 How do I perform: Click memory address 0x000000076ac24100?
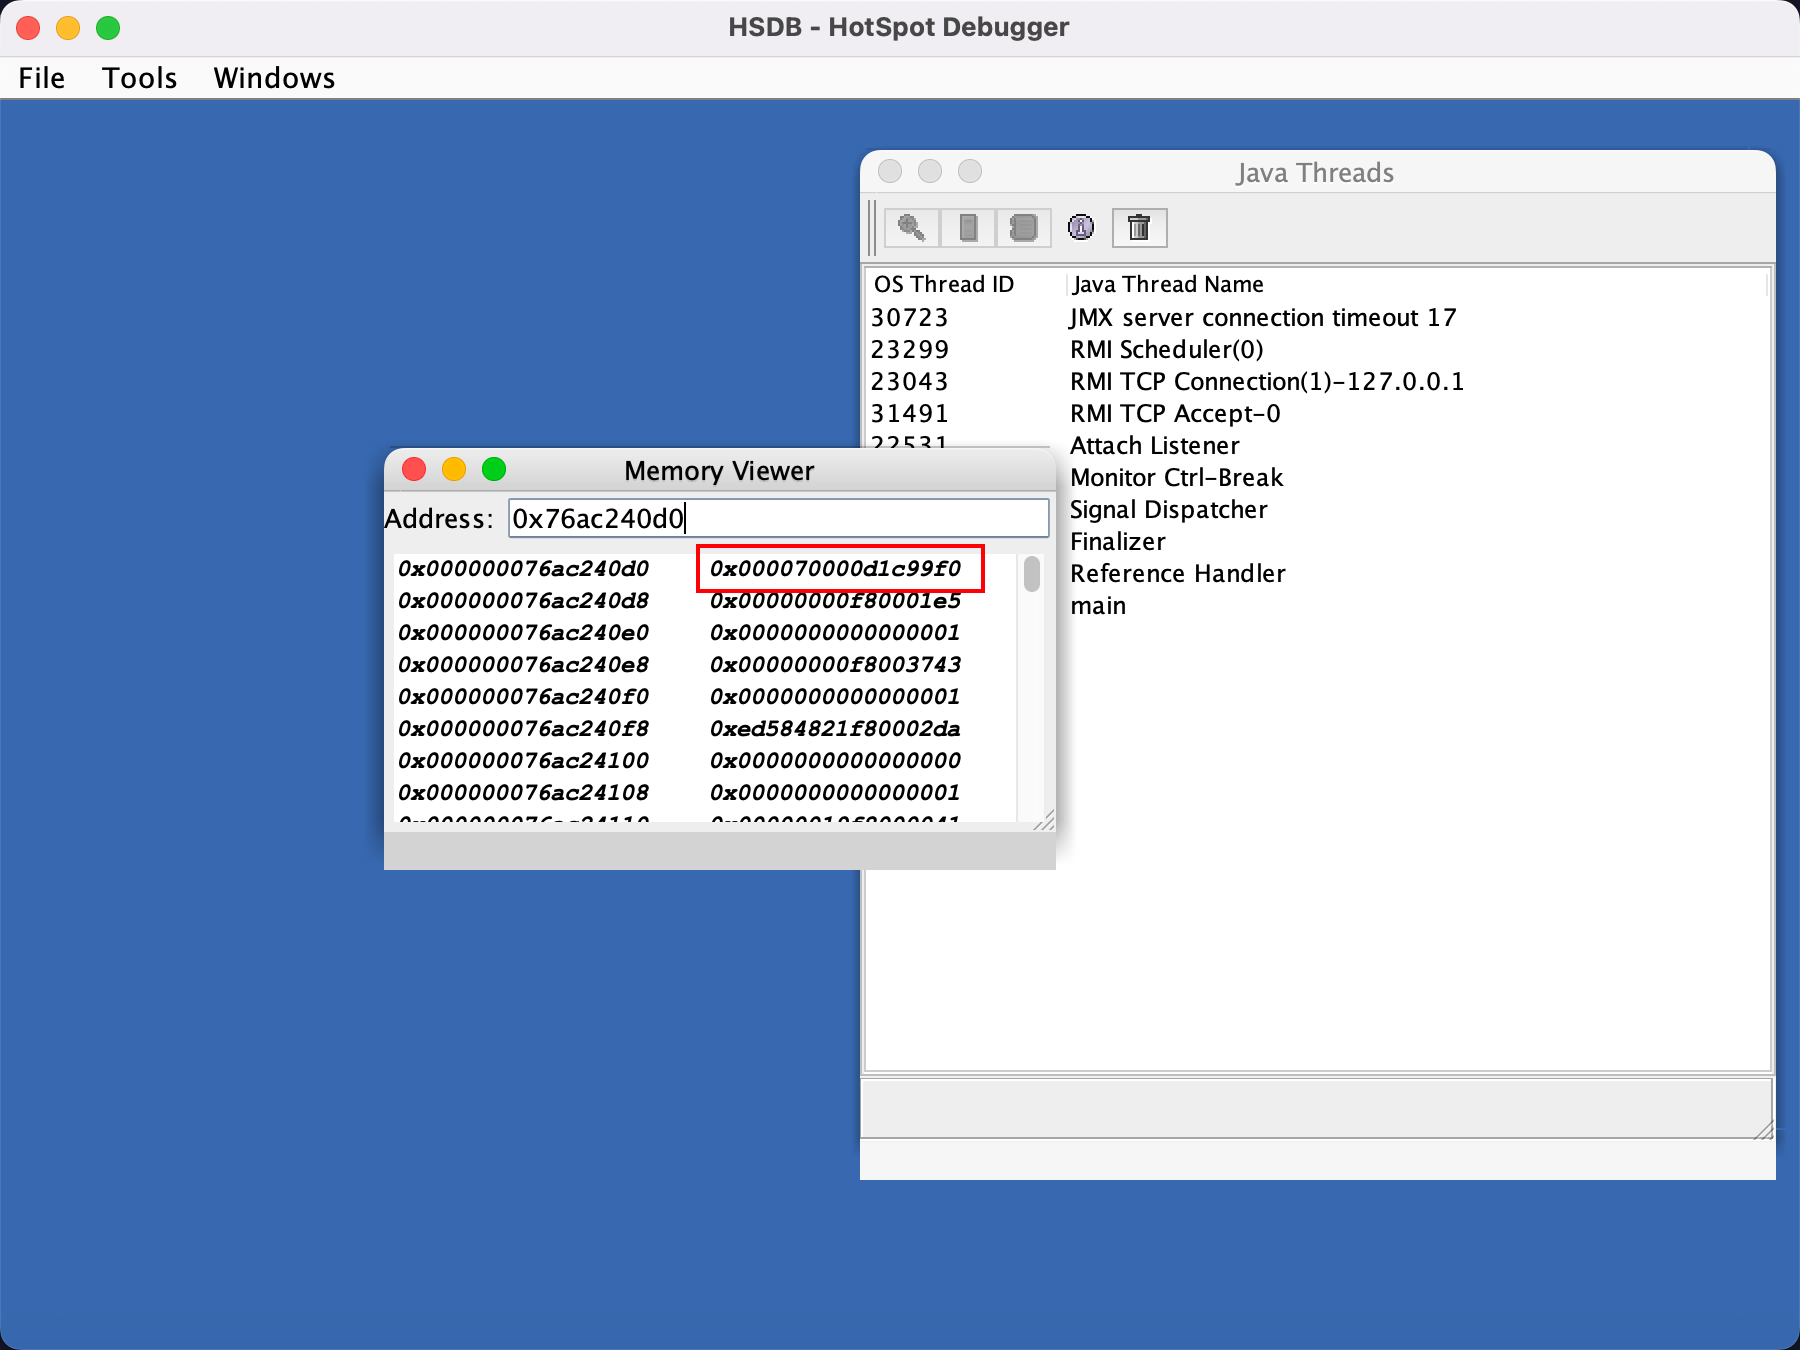tap(524, 760)
